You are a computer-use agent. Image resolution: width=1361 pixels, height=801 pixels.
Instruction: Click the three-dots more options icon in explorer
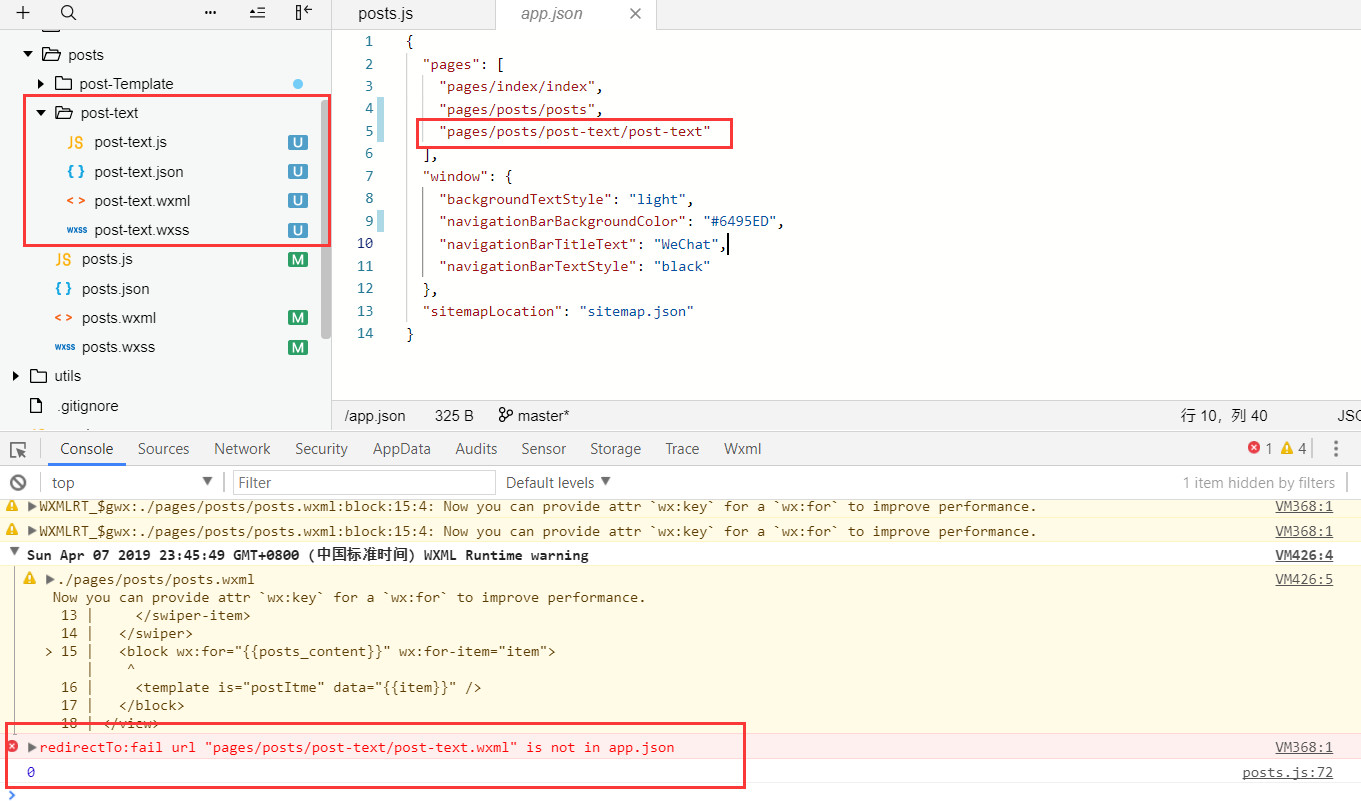point(210,13)
